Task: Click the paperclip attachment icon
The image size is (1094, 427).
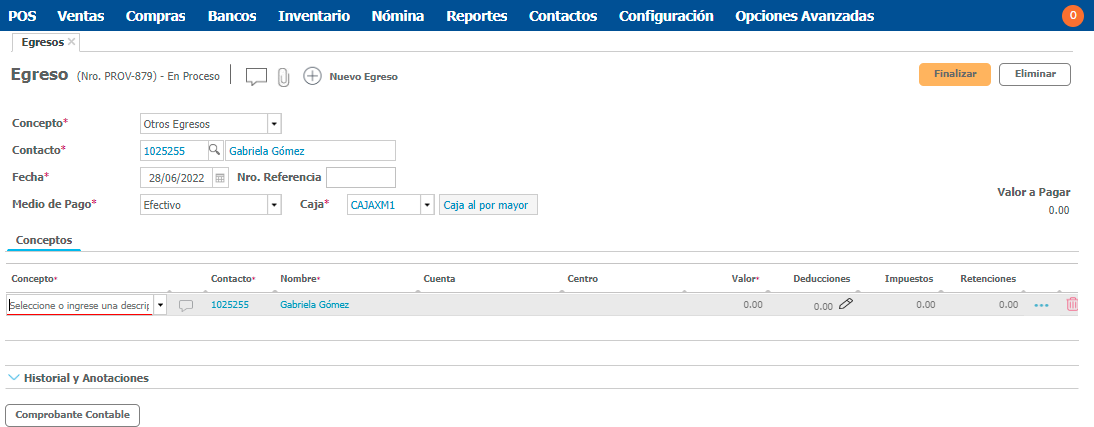Action: pos(284,77)
